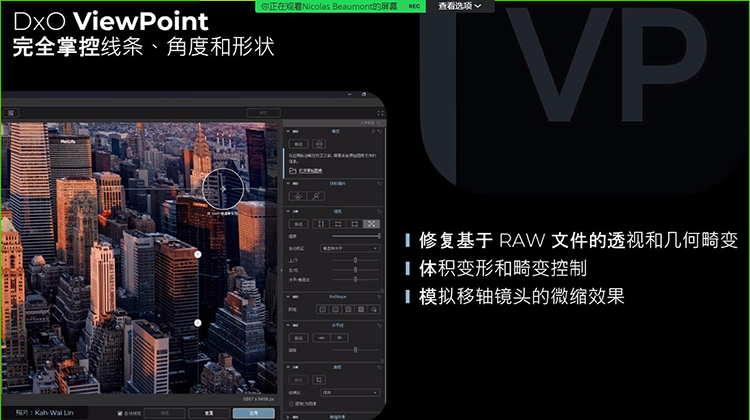Image resolution: width=750 pixels, height=420 pixels.
Task: Toggle the 水平线 horizon switch
Action: (296, 325)
